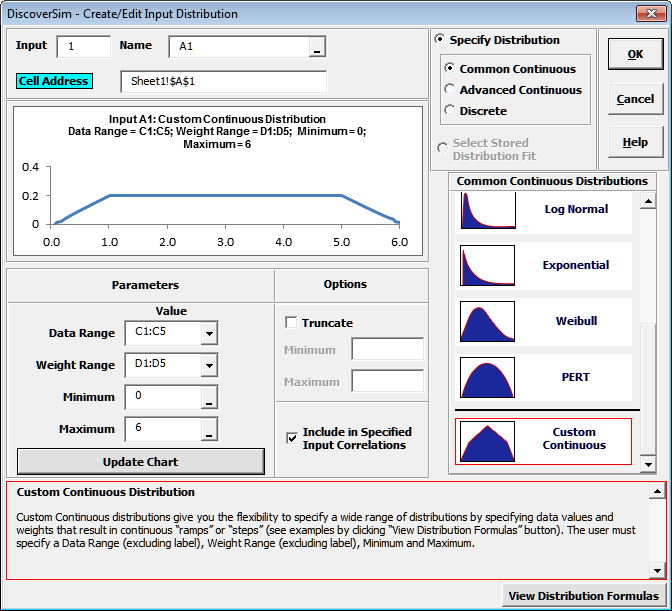Click range selector button in Name field
The image size is (672, 611).
316,47
